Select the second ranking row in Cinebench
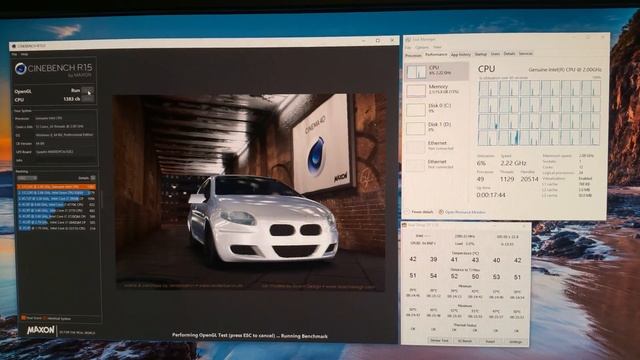The image size is (640, 360). tap(56, 193)
